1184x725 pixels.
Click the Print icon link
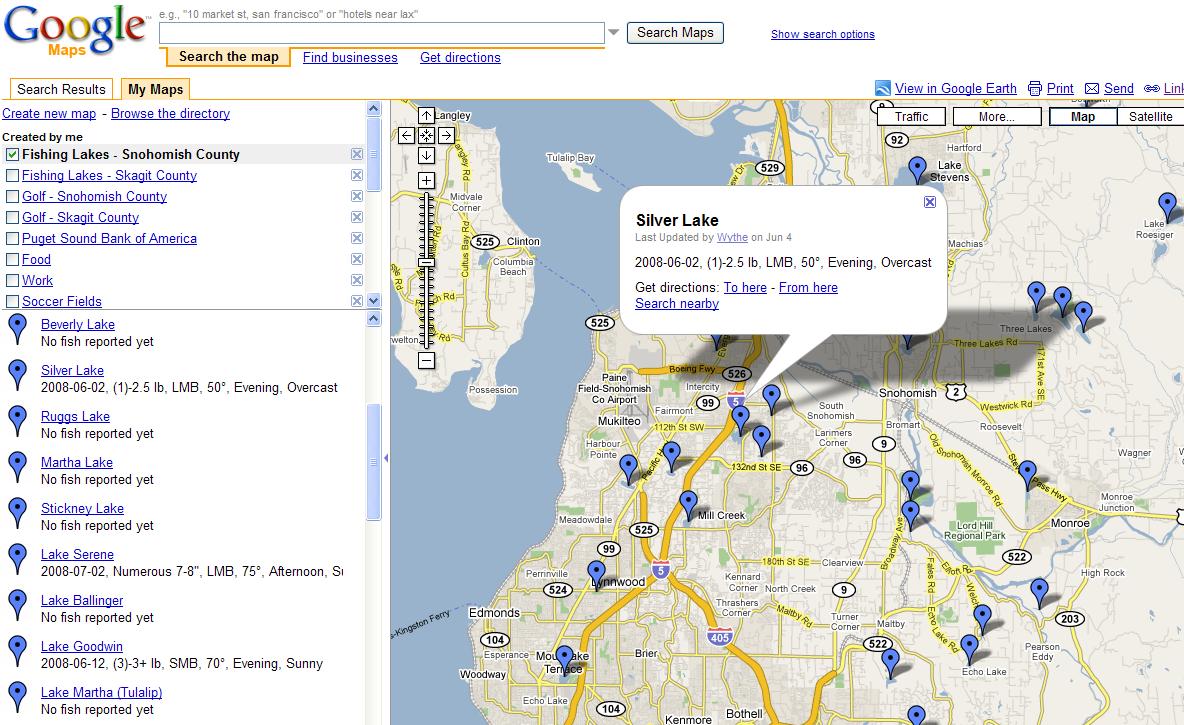click(x=1035, y=88)
